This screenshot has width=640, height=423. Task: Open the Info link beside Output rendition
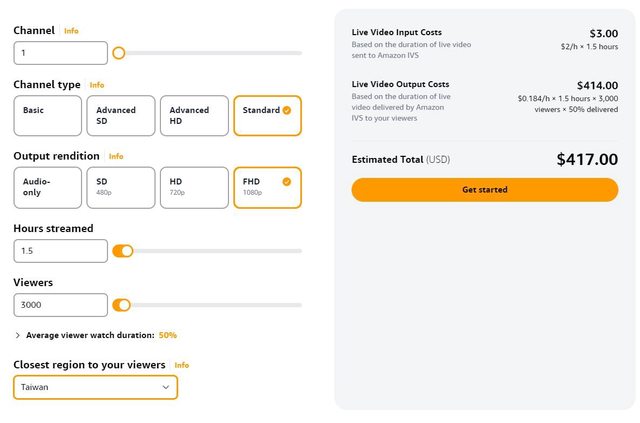(x=116, y=156)
